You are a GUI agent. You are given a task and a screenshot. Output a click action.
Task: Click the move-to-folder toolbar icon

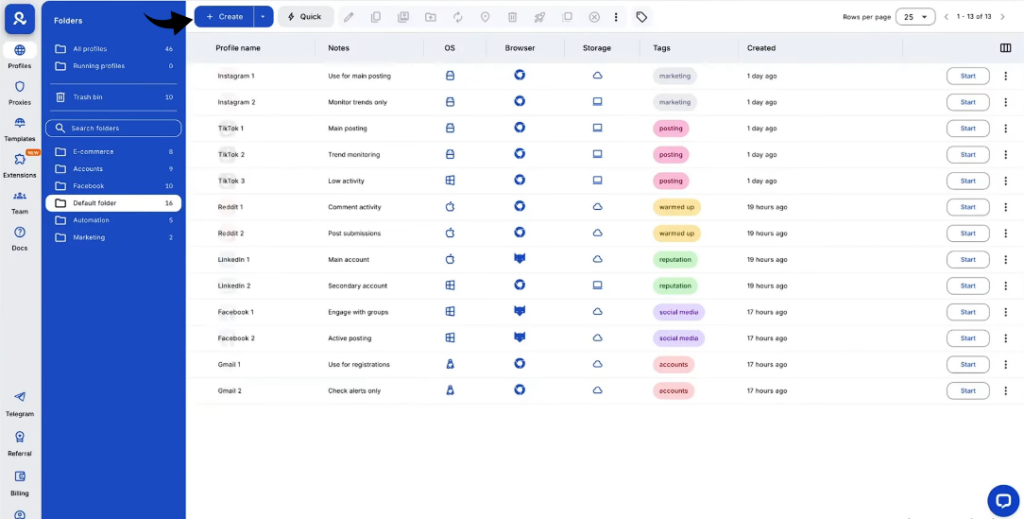pos(430,17)
